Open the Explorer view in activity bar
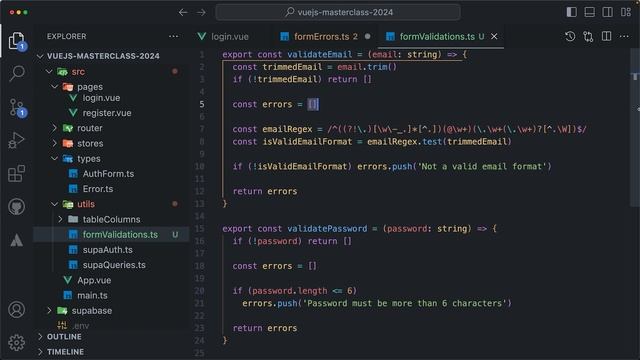The height and width of the screenshot is (360, 640). (x=16, y=41)
